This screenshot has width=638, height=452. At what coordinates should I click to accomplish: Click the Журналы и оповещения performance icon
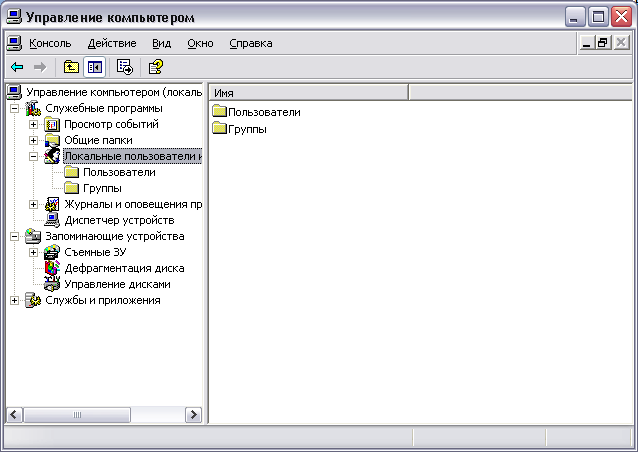(x=52, y=204)
